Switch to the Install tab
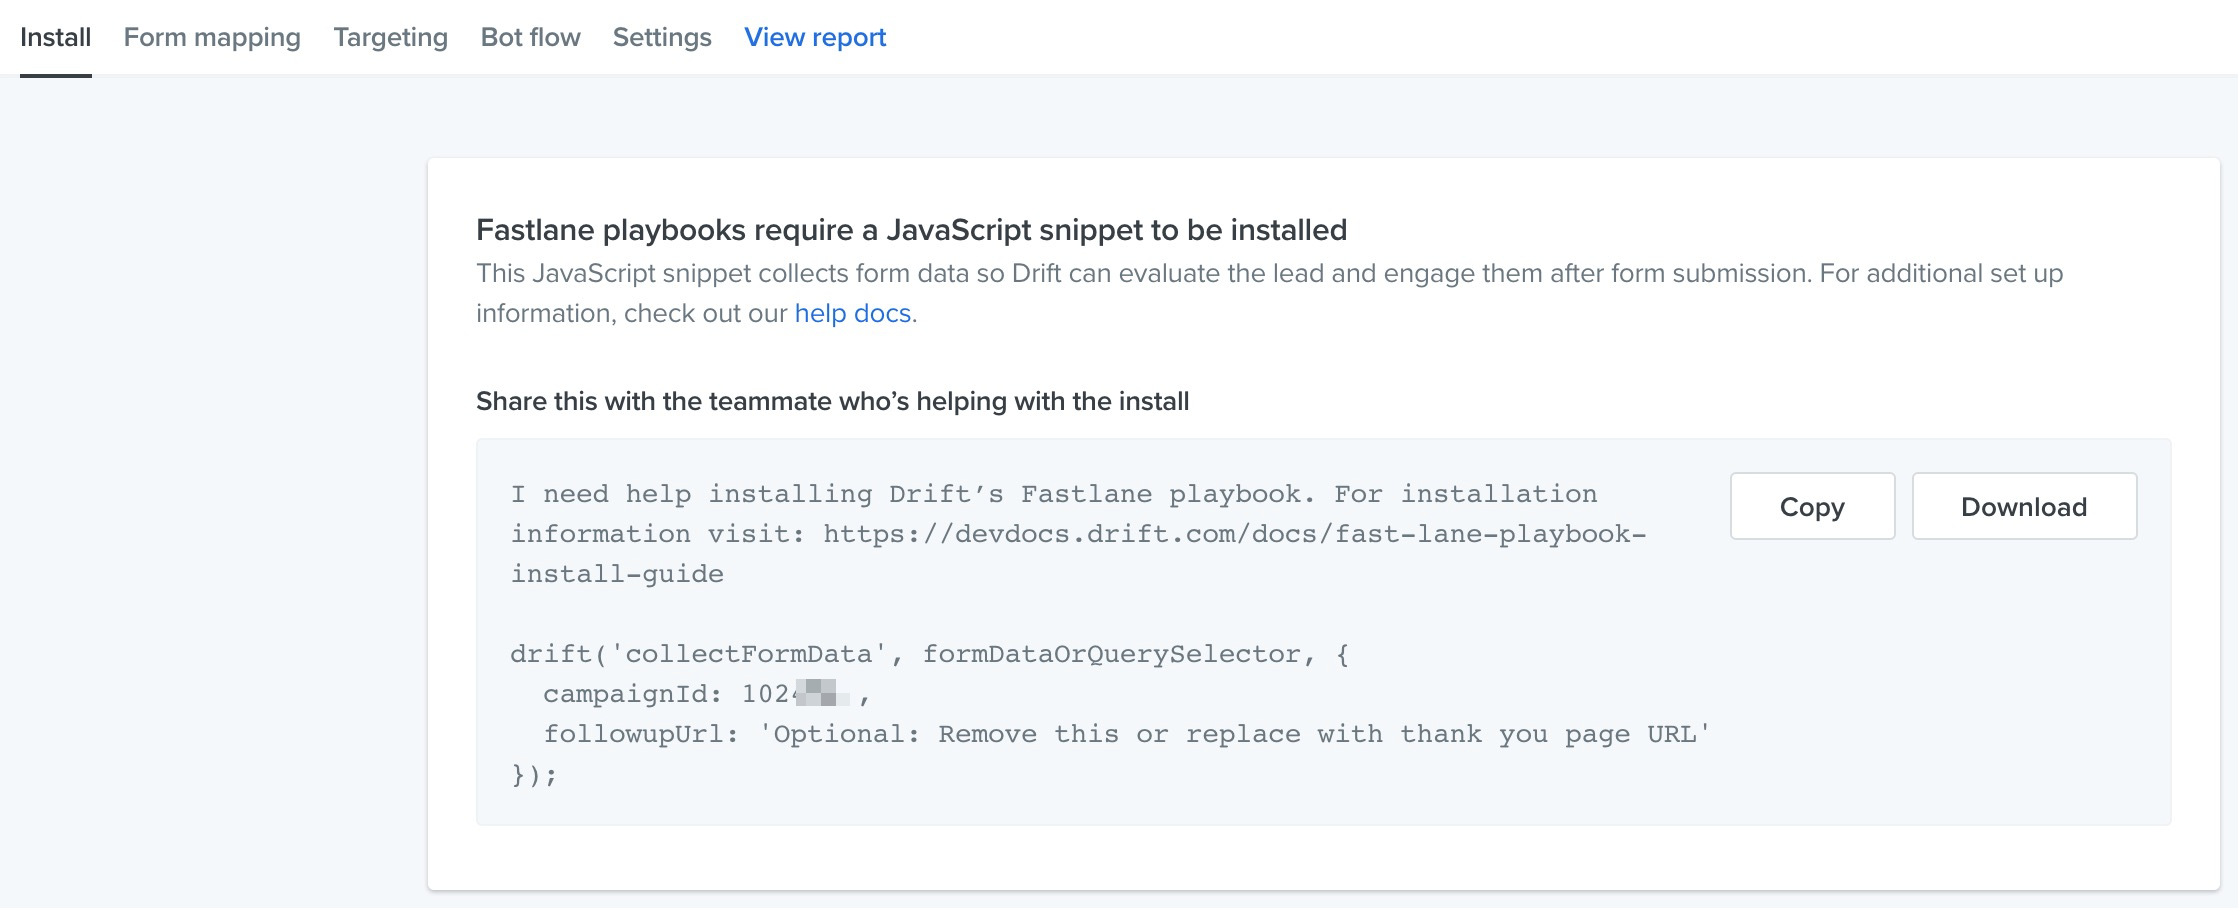This screenshot has width=2238, height=908. click(x=56, y=37)
